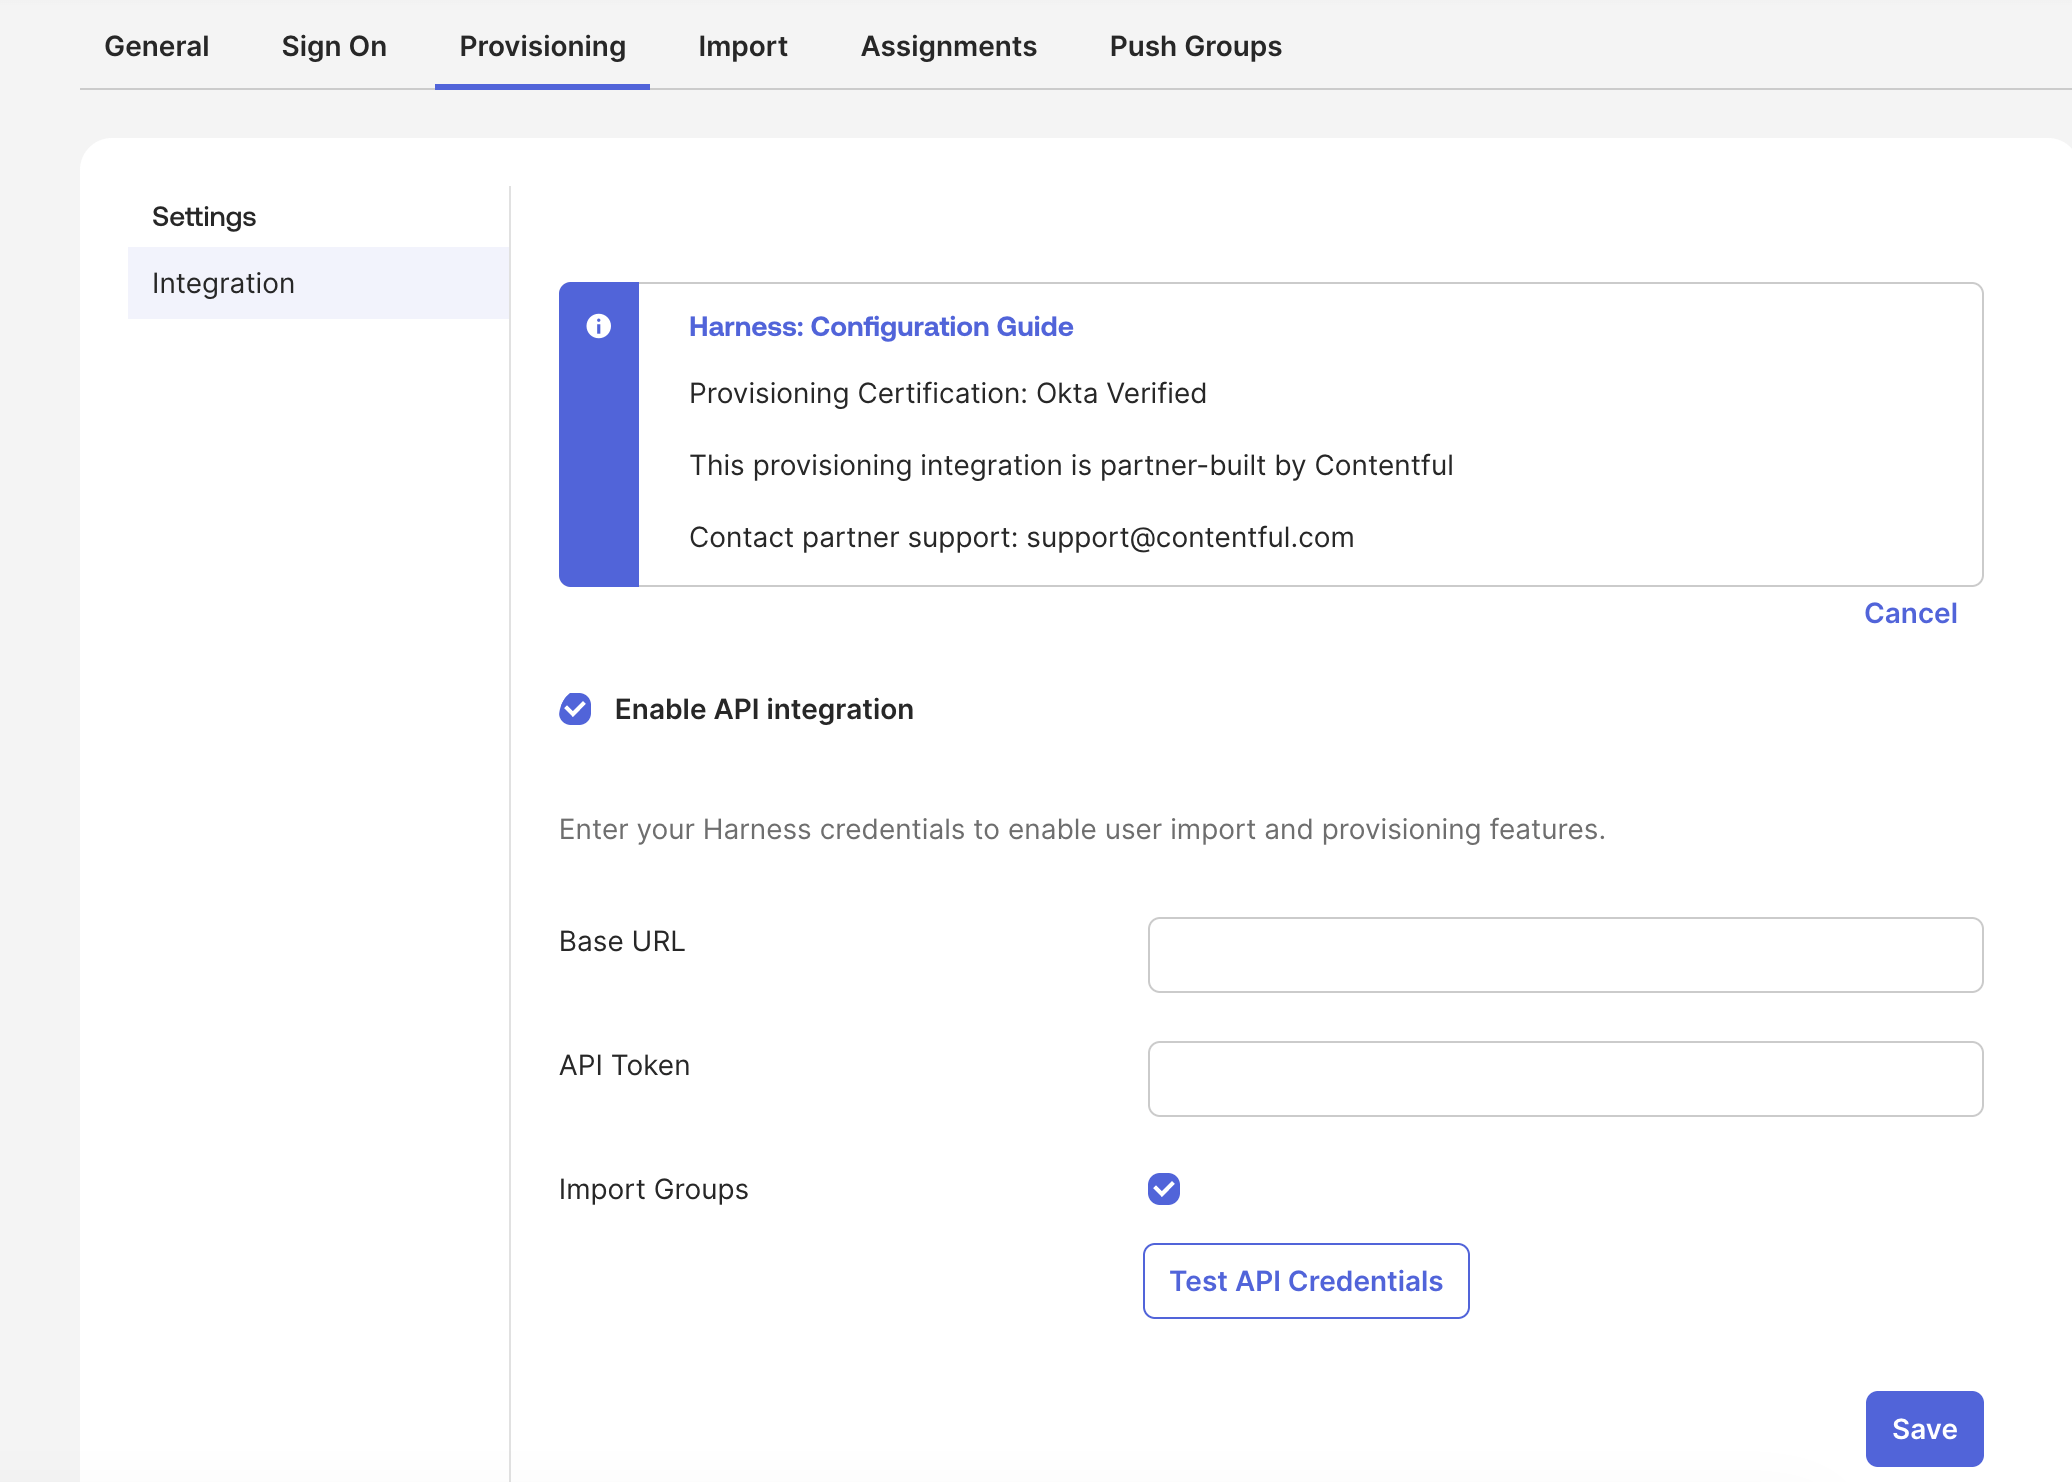Click the Settings sidebar heading
This screenshot has width=2072, height=1482.
pos(204,217)
